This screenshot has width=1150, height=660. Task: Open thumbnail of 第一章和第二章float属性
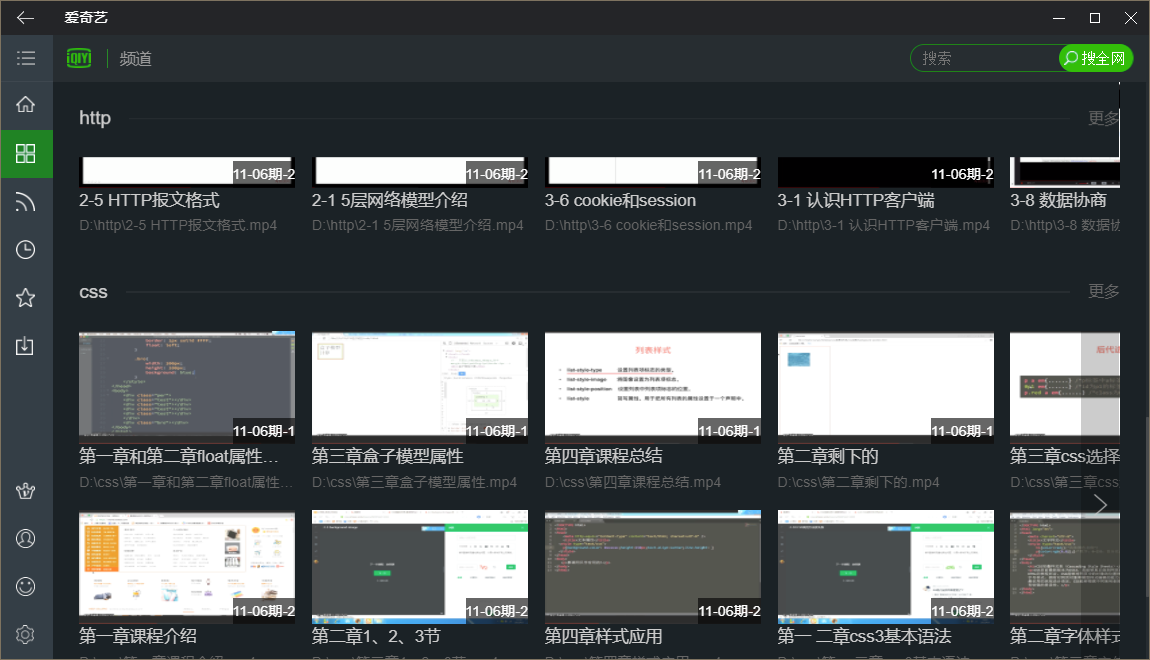(187, 387)
